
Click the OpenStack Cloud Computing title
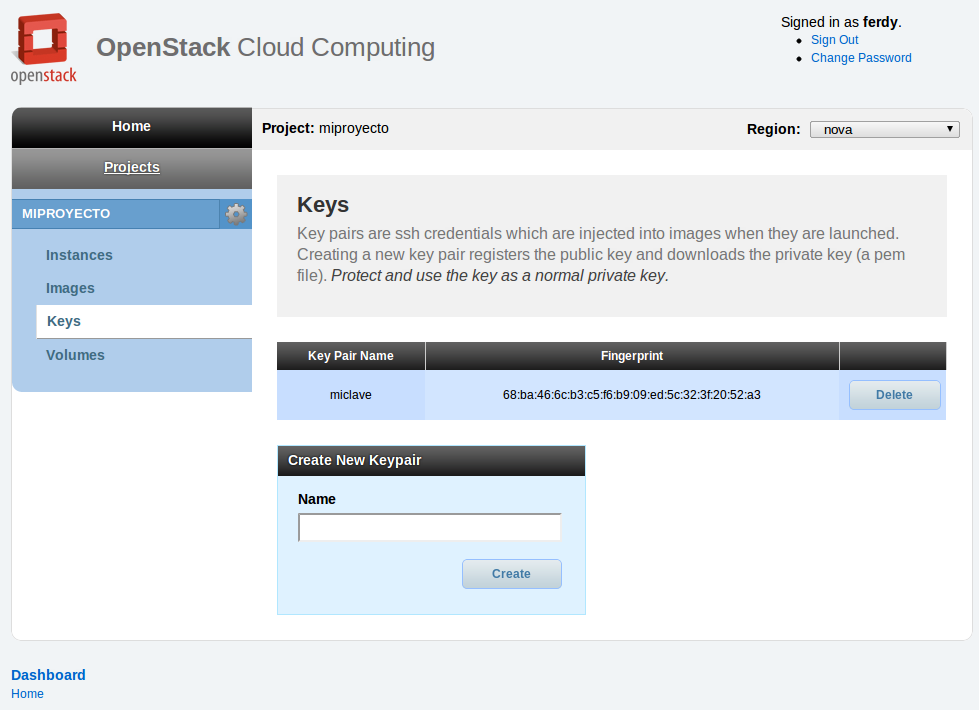[265, 47]
